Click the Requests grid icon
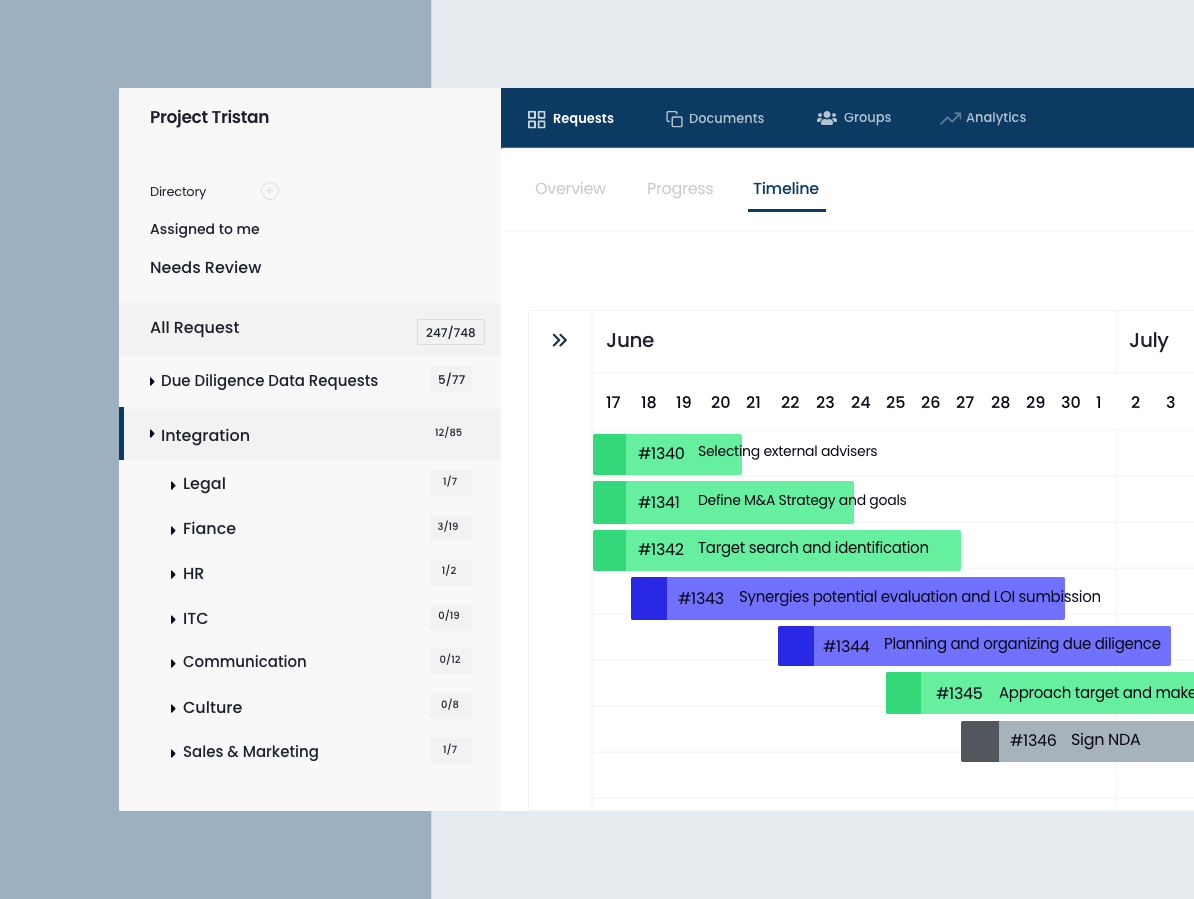Viewport: 1194px width, 899px height. point(536,119)
